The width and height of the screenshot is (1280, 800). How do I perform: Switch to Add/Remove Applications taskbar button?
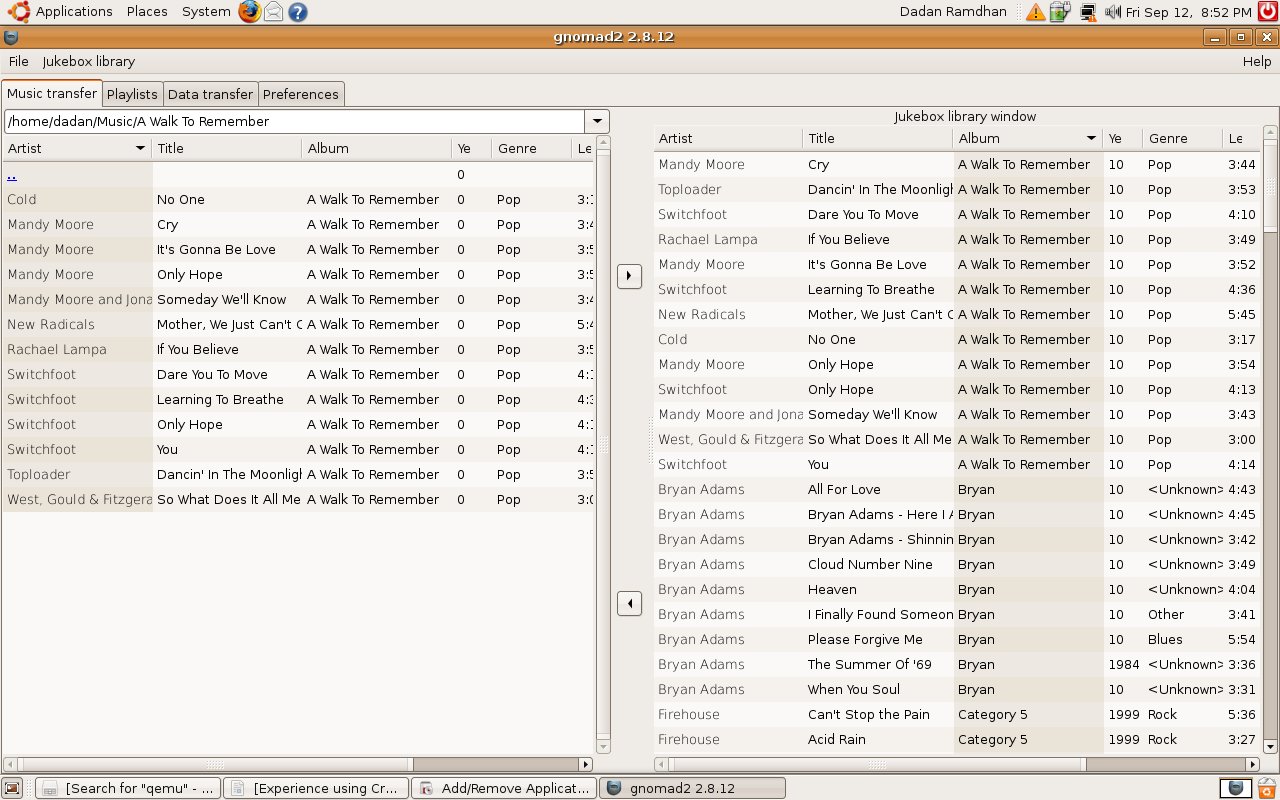504,788
